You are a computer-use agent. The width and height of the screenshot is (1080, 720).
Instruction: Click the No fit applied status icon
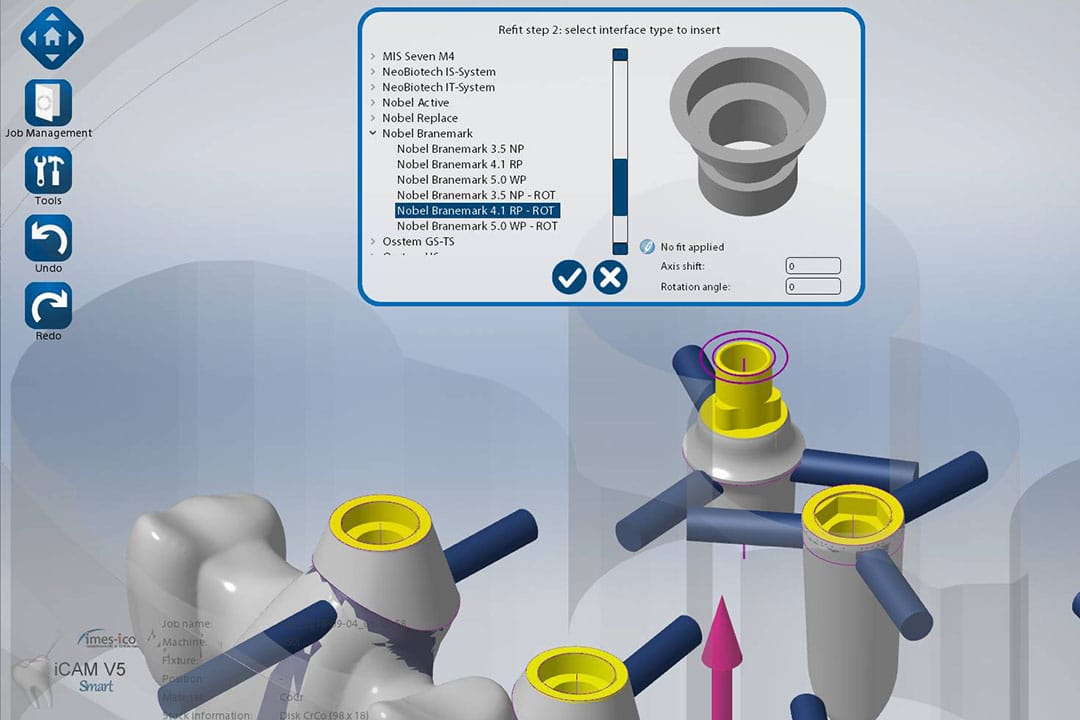[647, 247]
